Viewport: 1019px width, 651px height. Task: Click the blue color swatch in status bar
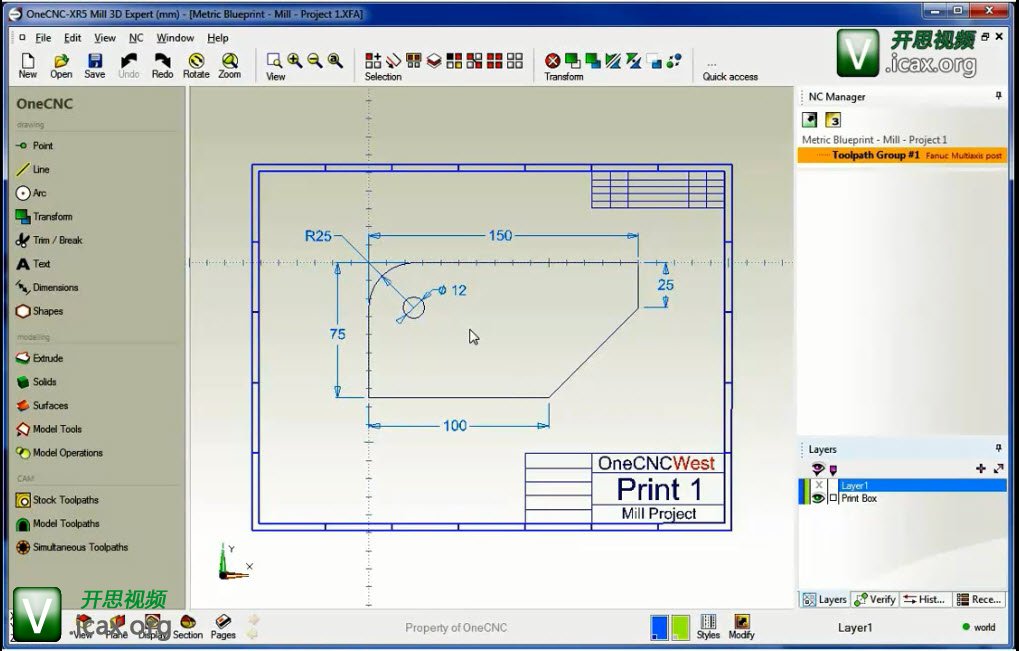coord(659,628)
